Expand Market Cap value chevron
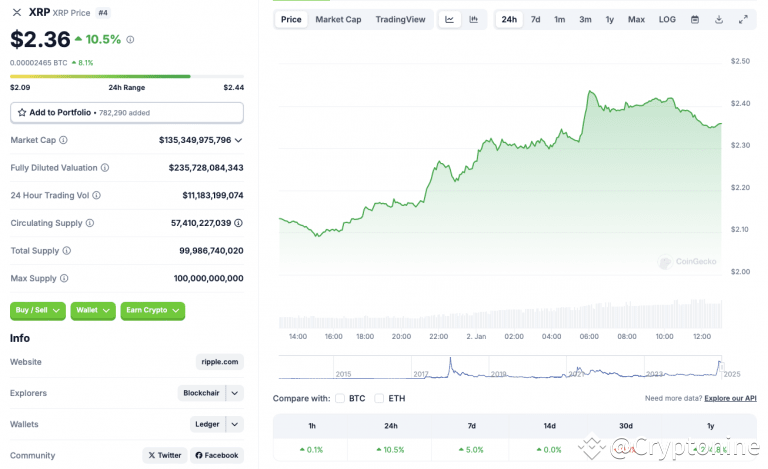Screen dimensions: 768x469 (x=239, y=141)
